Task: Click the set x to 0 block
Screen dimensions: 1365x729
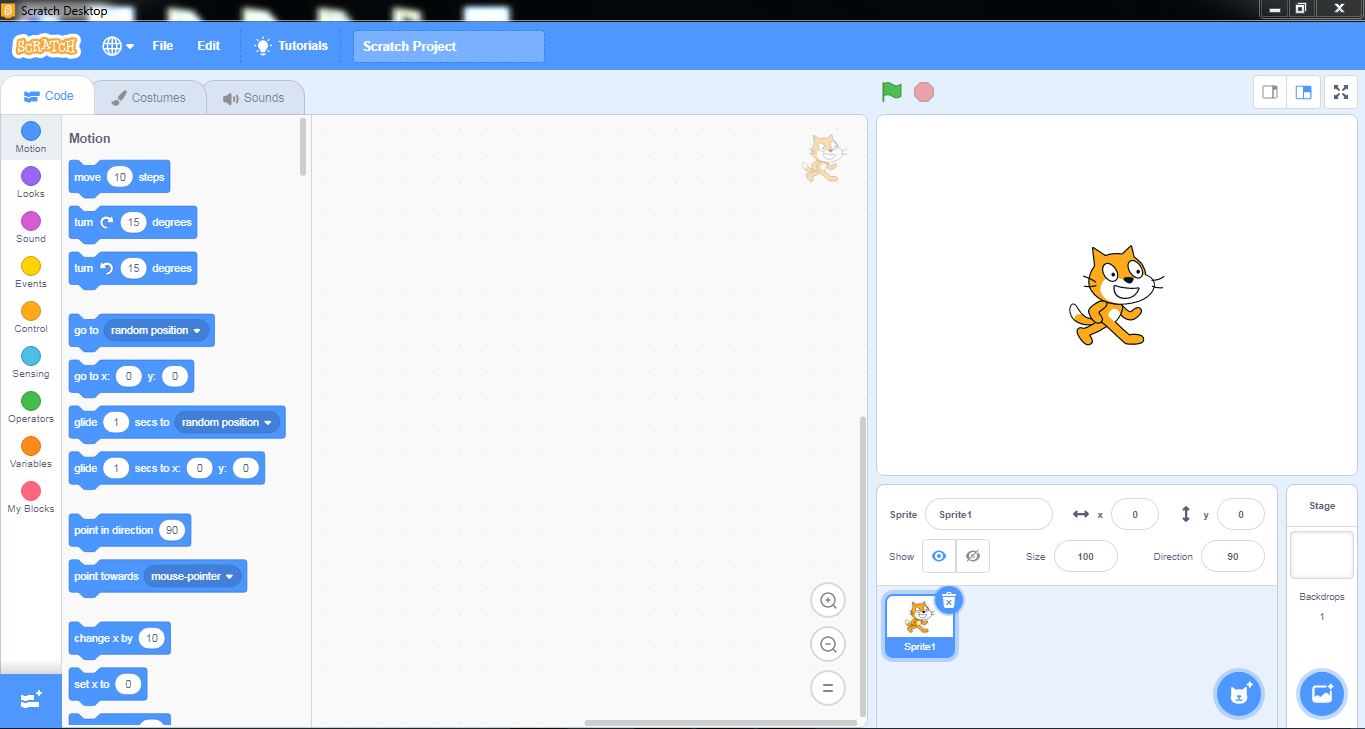Action: tap(107, 684)
